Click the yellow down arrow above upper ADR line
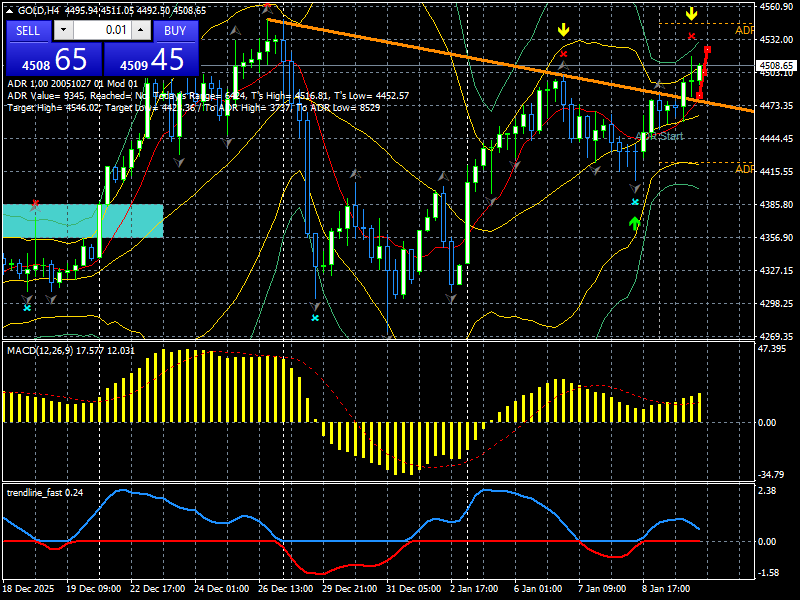The image size is (800, 600). point(691,13)
